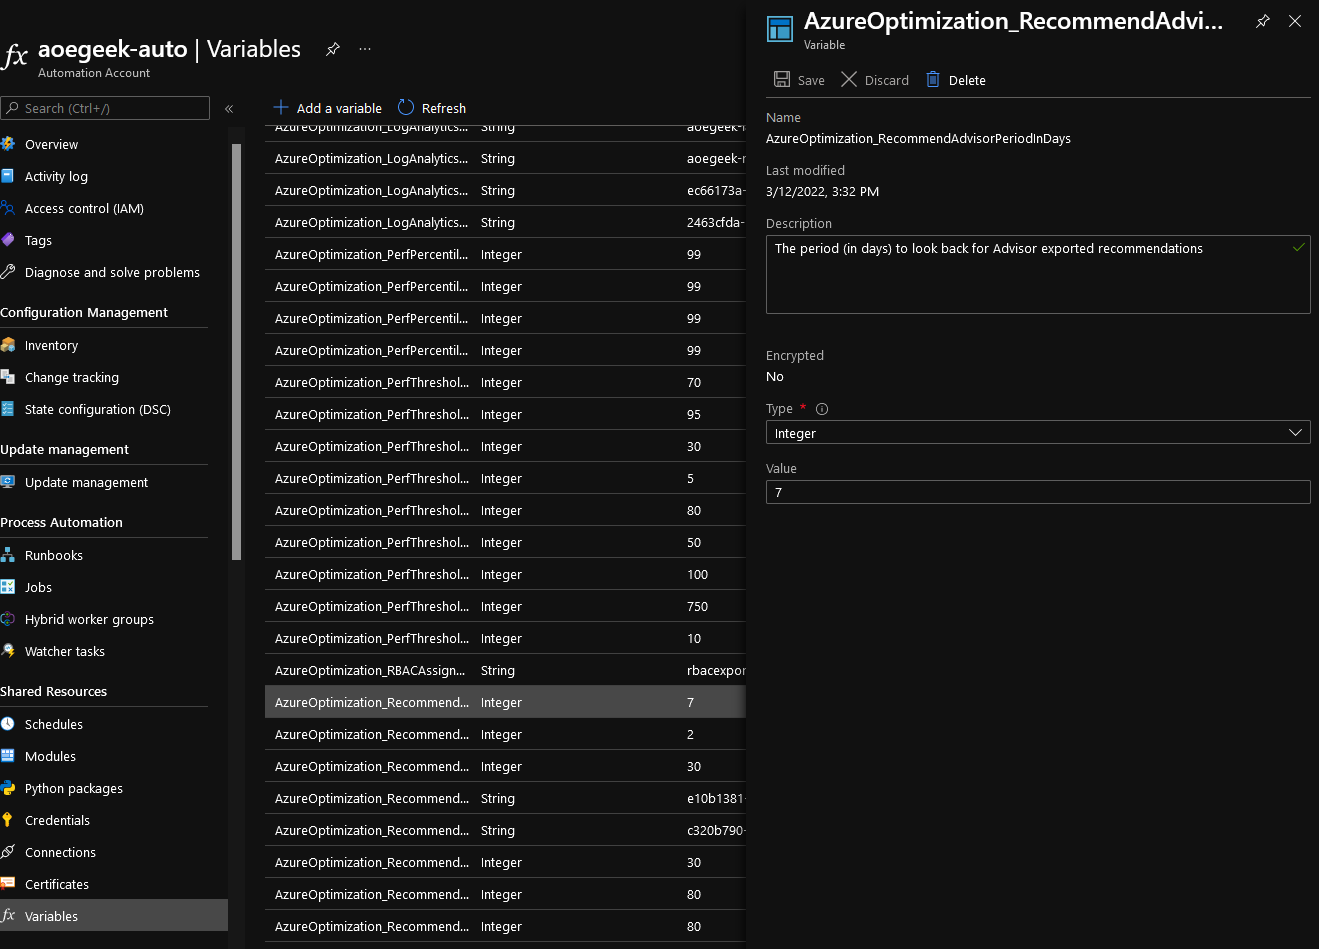The height and width of the screenshot is (949, 1319).
Task: Pin the Variables blade with the pin icon
Action: (333, 49)
